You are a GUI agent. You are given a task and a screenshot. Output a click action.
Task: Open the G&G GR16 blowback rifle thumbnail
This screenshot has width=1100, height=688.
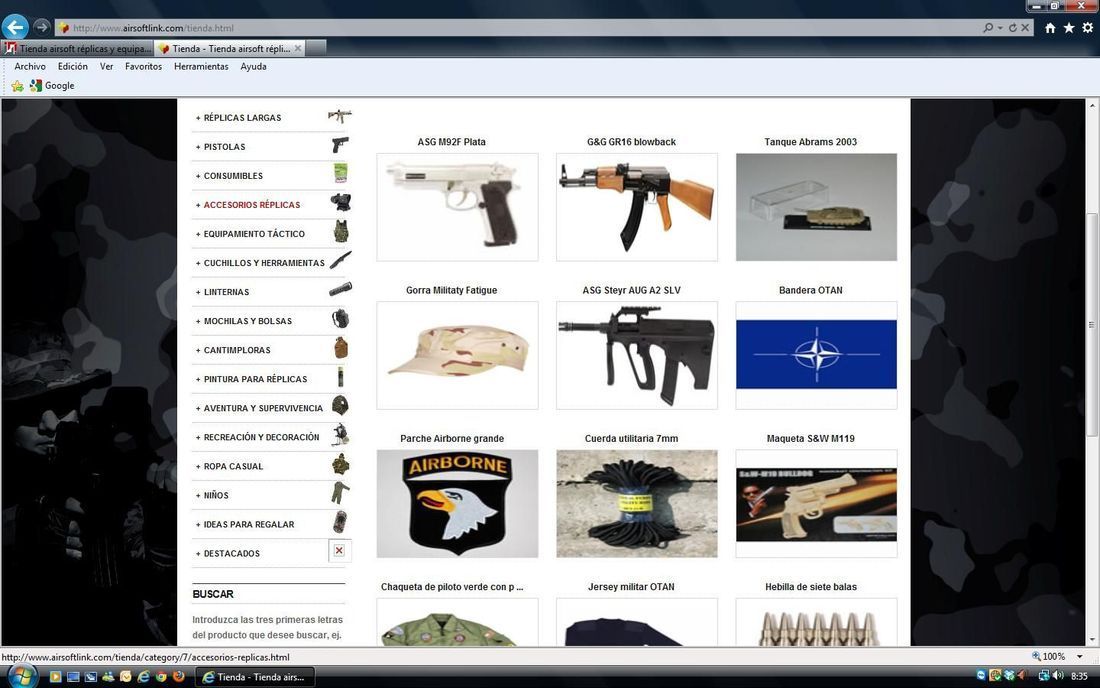(637, 207)
